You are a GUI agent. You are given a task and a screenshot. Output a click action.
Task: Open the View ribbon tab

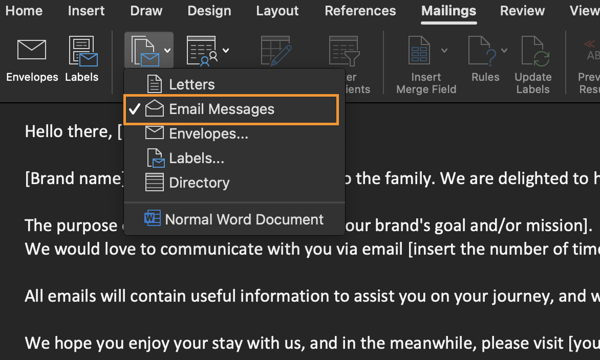pyautogui.click(x=585, y=11)
